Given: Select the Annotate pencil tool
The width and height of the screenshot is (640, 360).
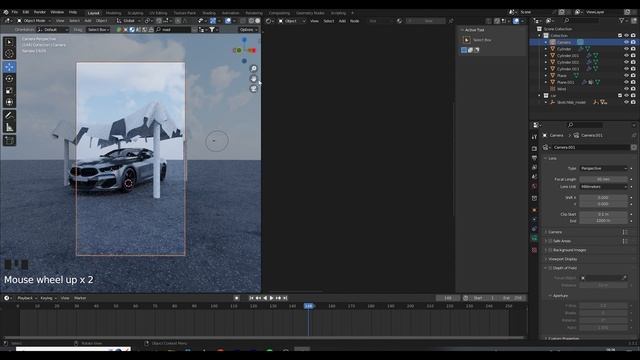Looking at the screenshot, I should 9,116.
